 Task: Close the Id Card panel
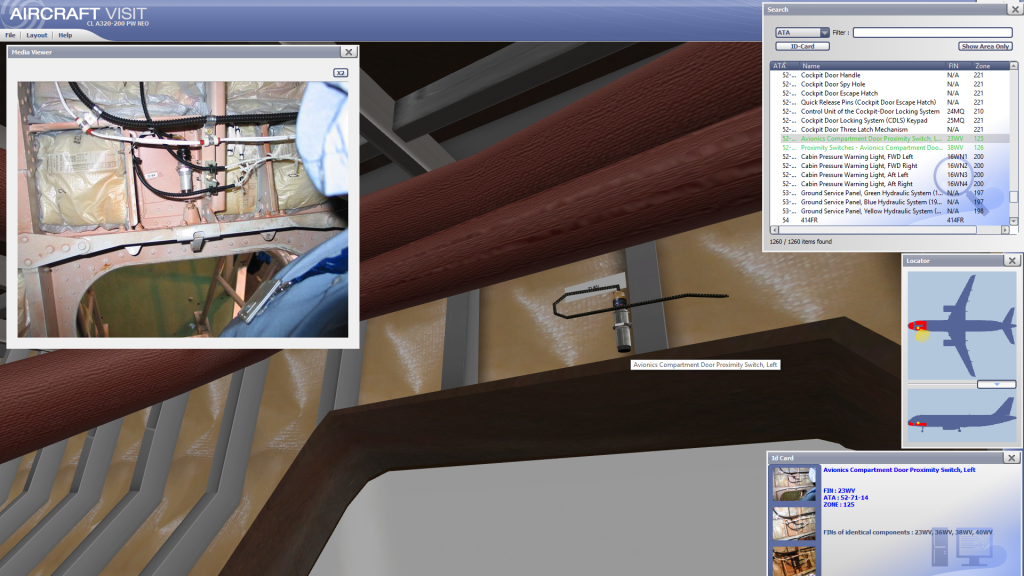click(x=1012, y=458)
